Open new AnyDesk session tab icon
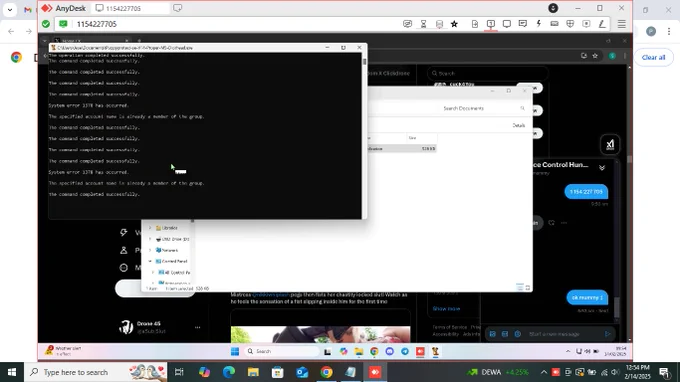680x382 pixels. pyautogui.click(x=177, y=8)
